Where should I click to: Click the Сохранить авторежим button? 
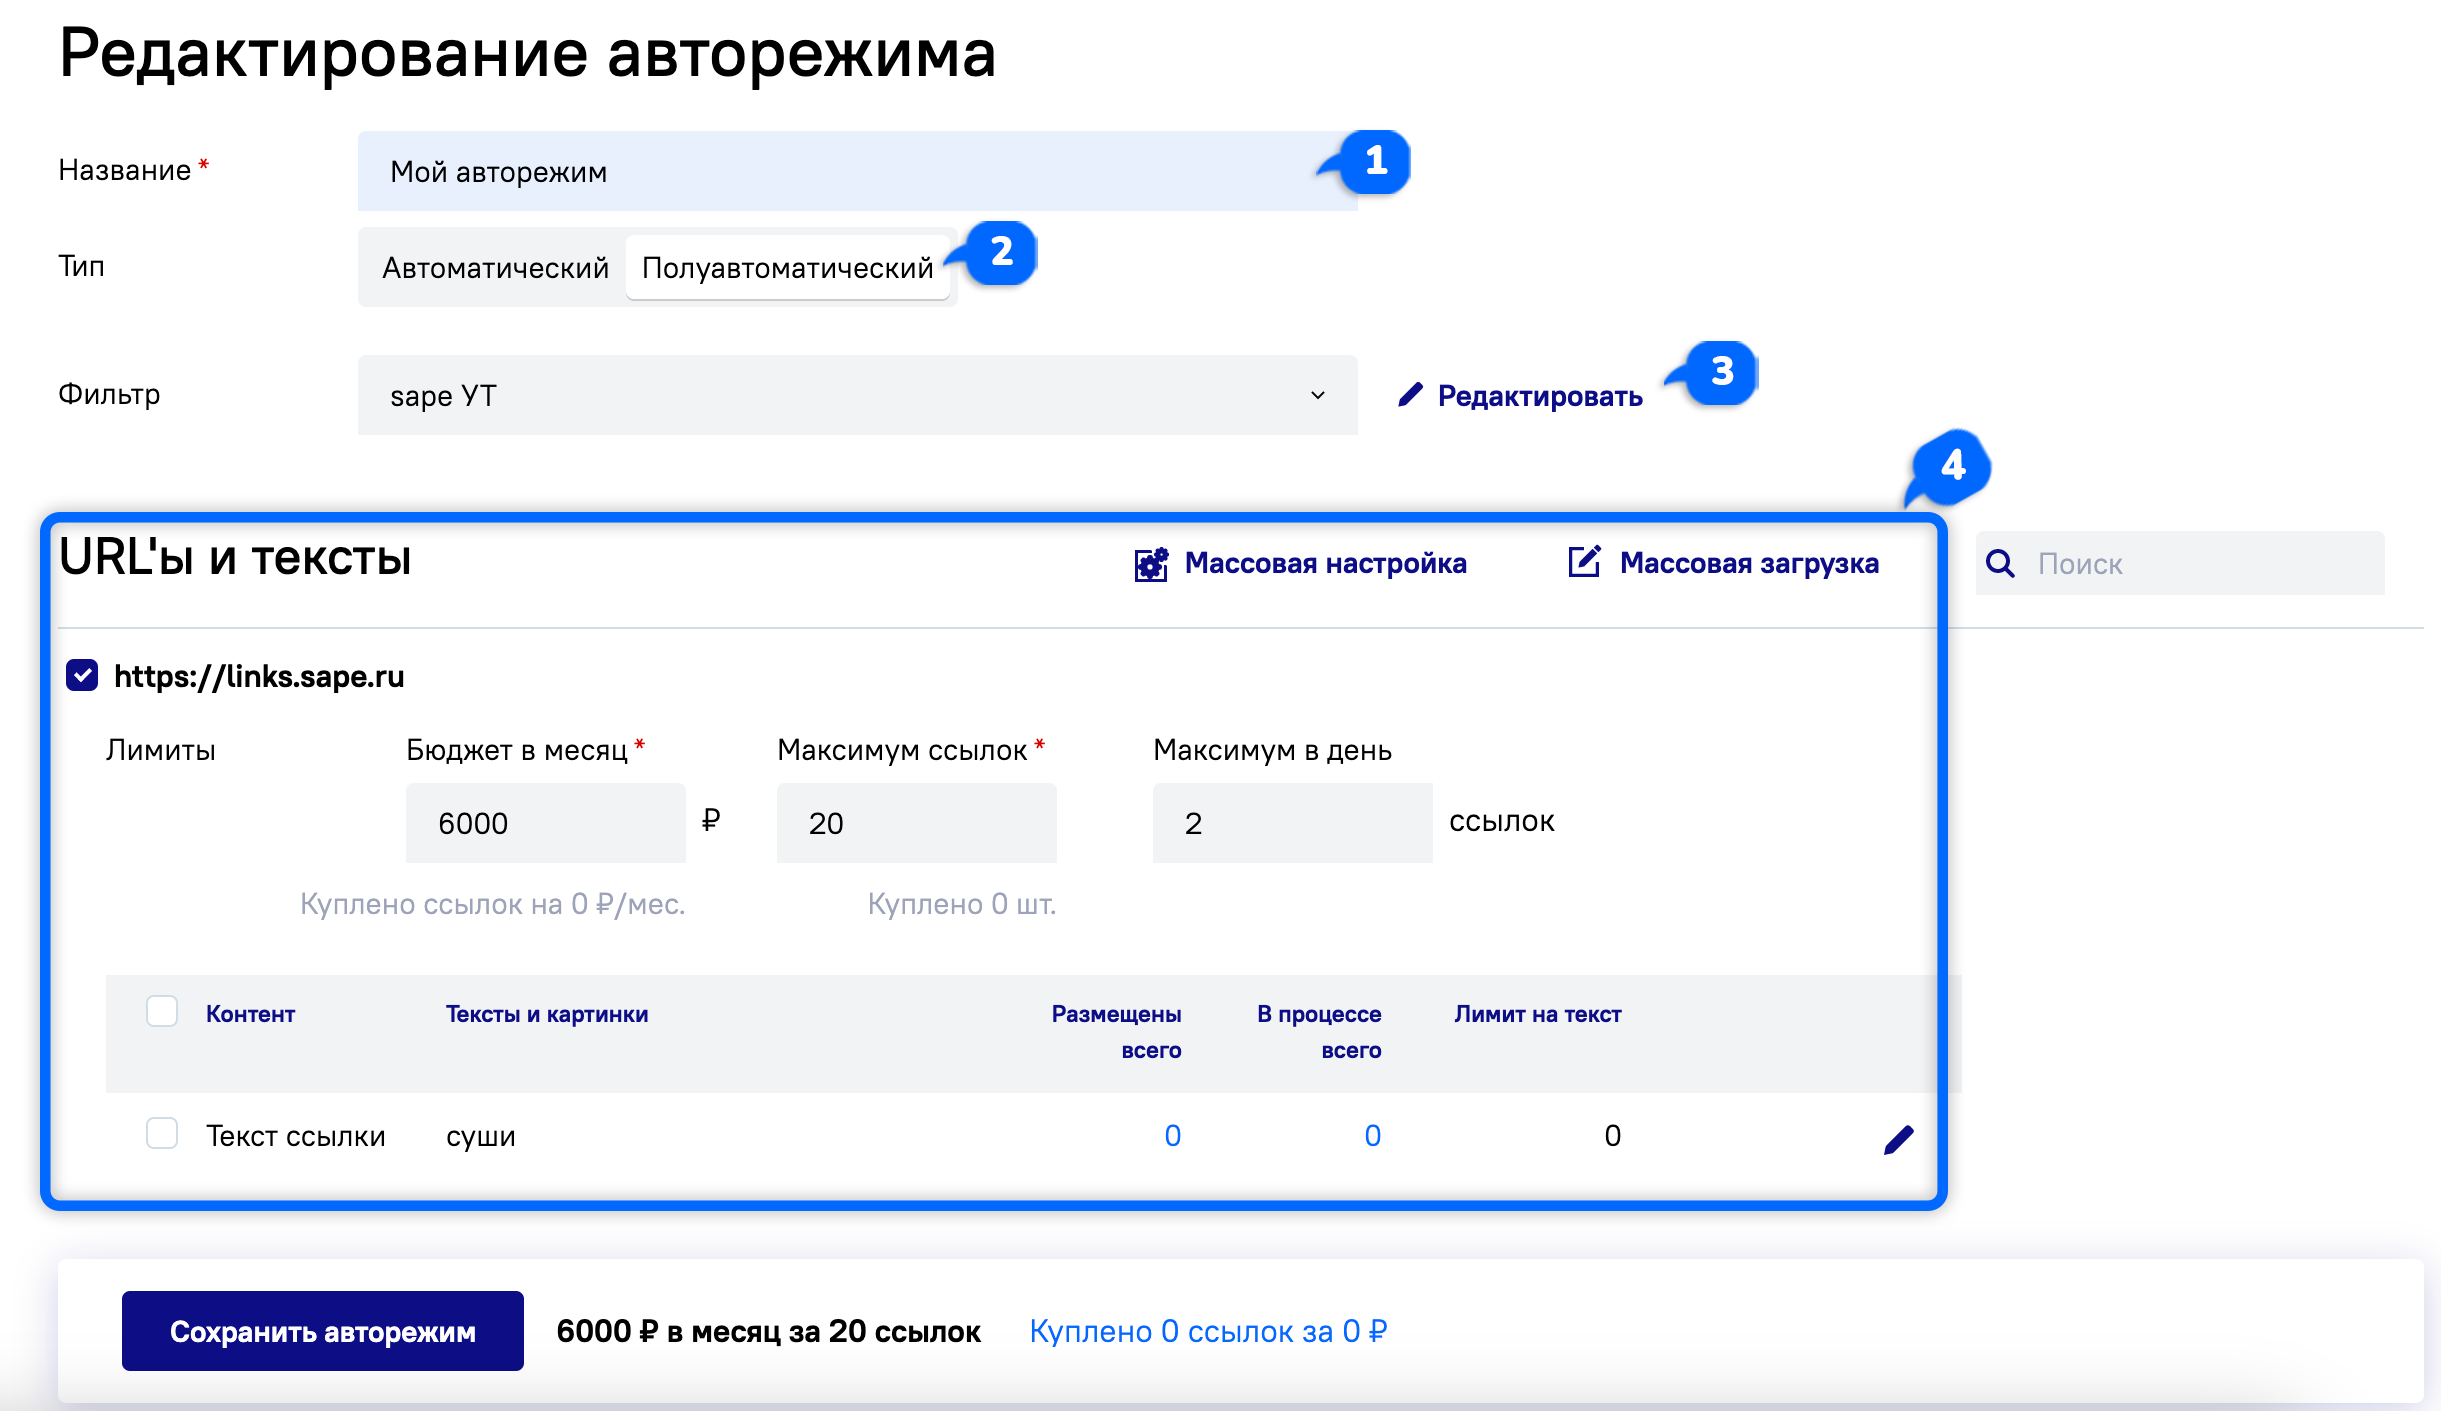323,1331
